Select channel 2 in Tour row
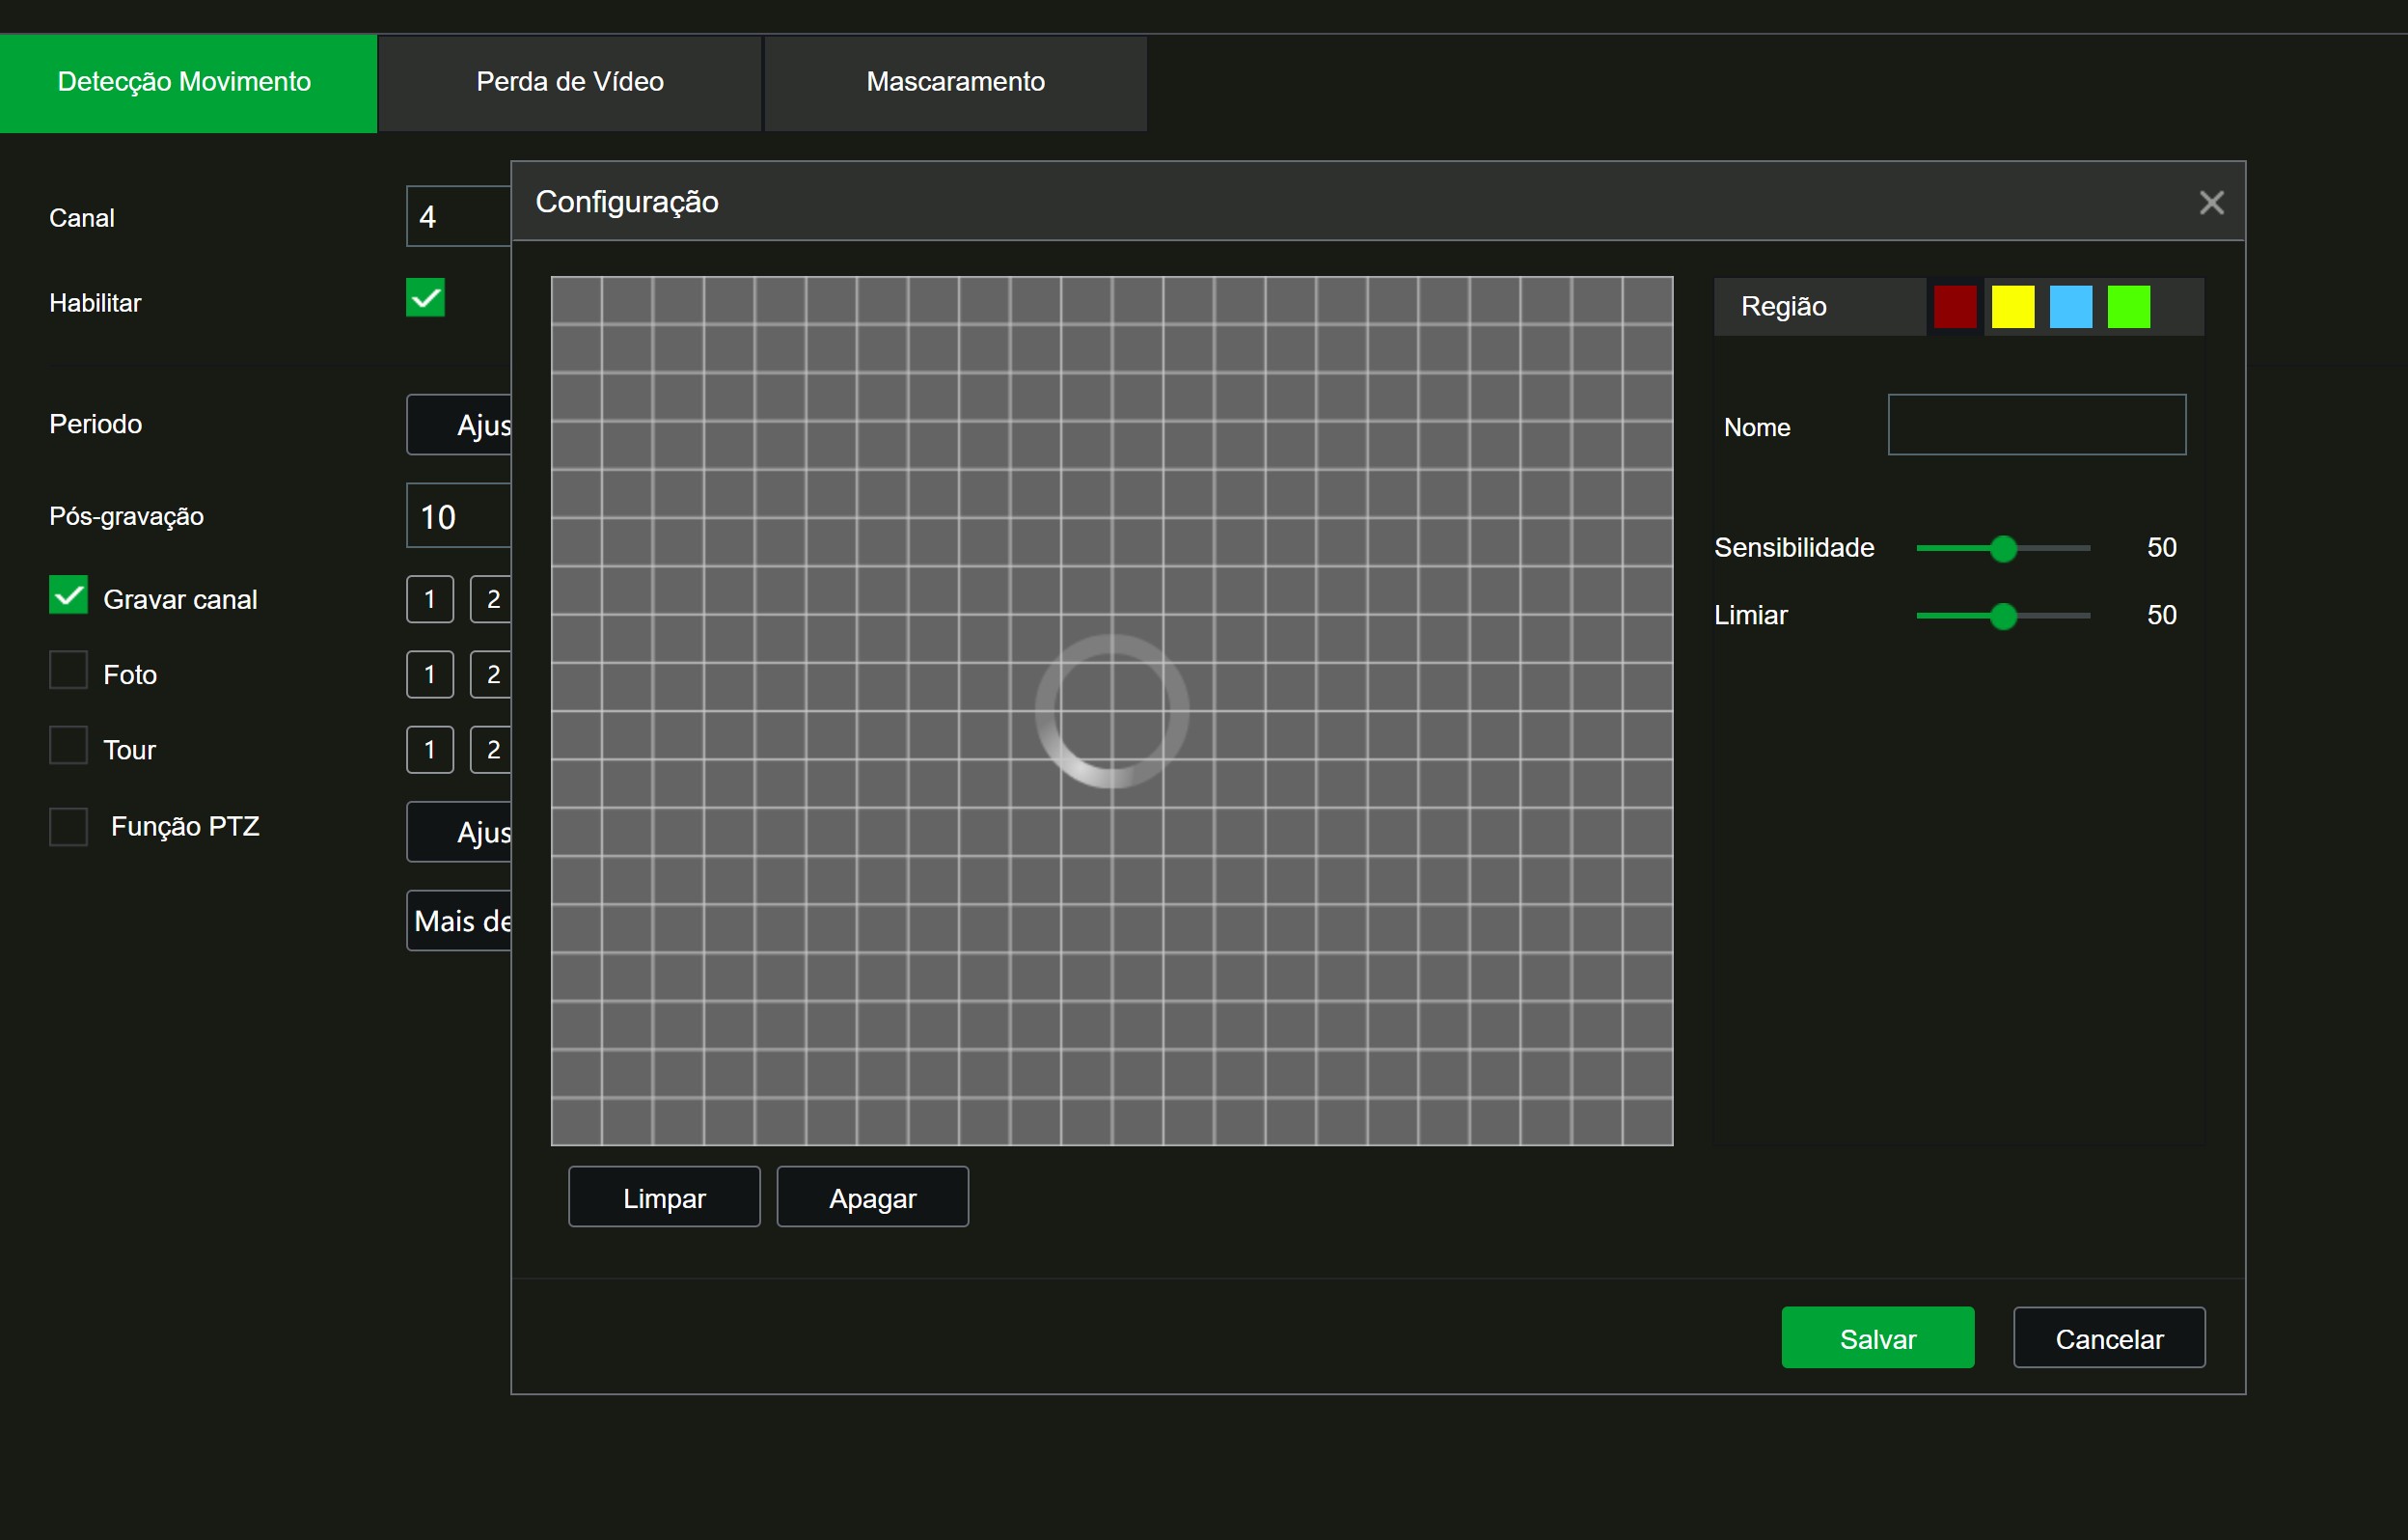The width and height of the screenshot is (2408, 1540). click(491, 750)
